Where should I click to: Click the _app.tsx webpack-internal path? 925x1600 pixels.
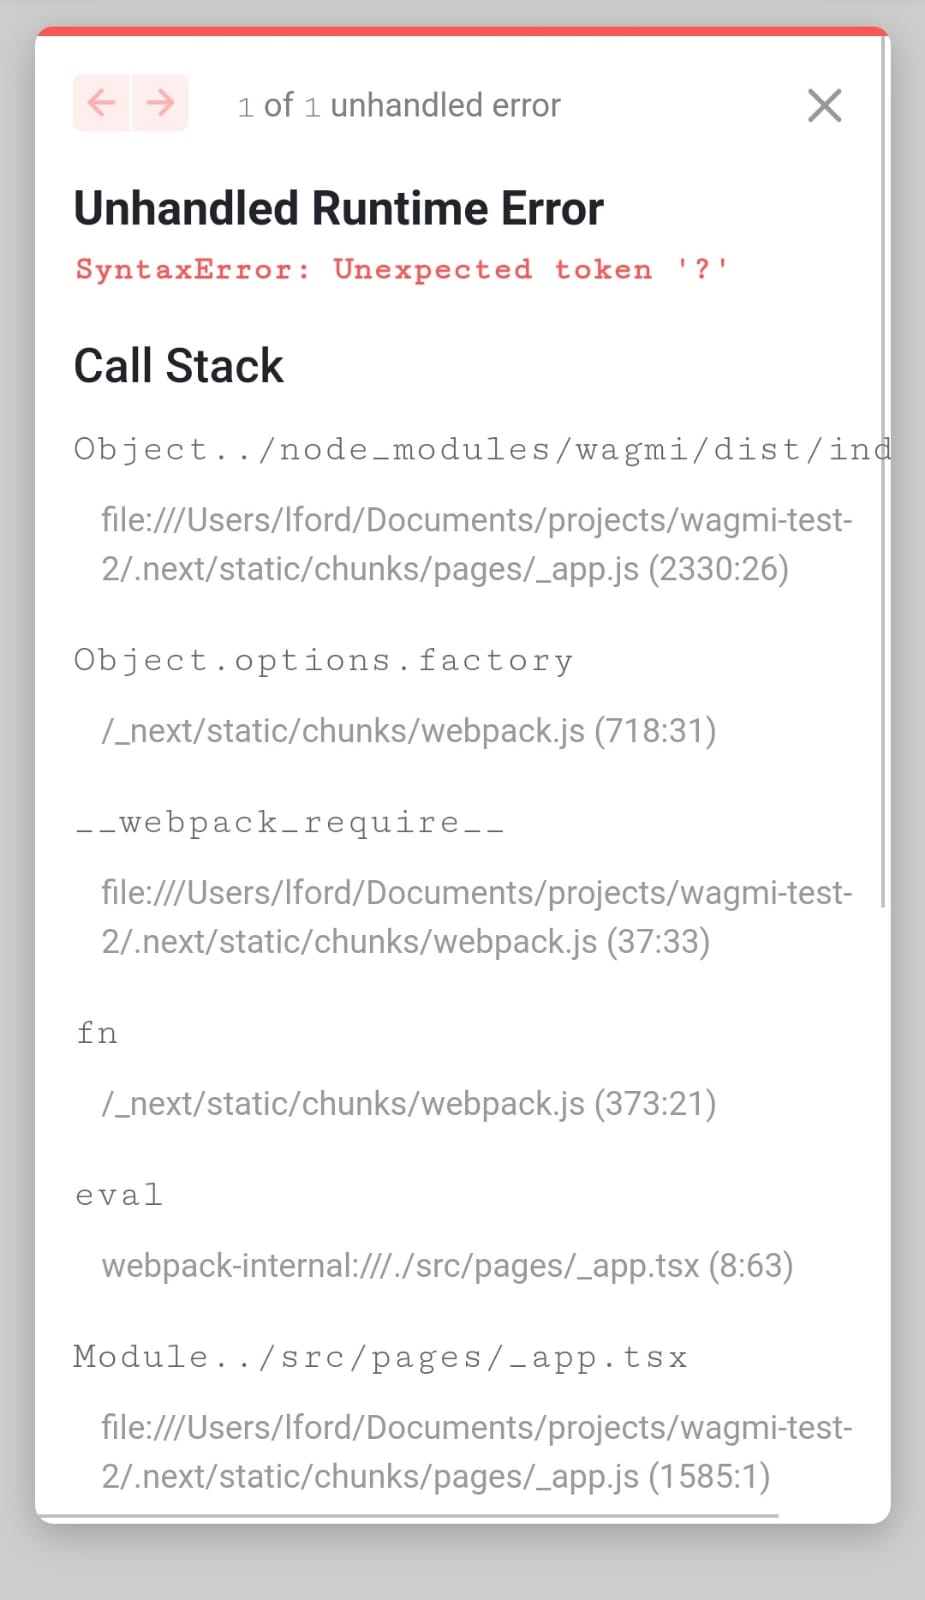[x=446, y=1265]
